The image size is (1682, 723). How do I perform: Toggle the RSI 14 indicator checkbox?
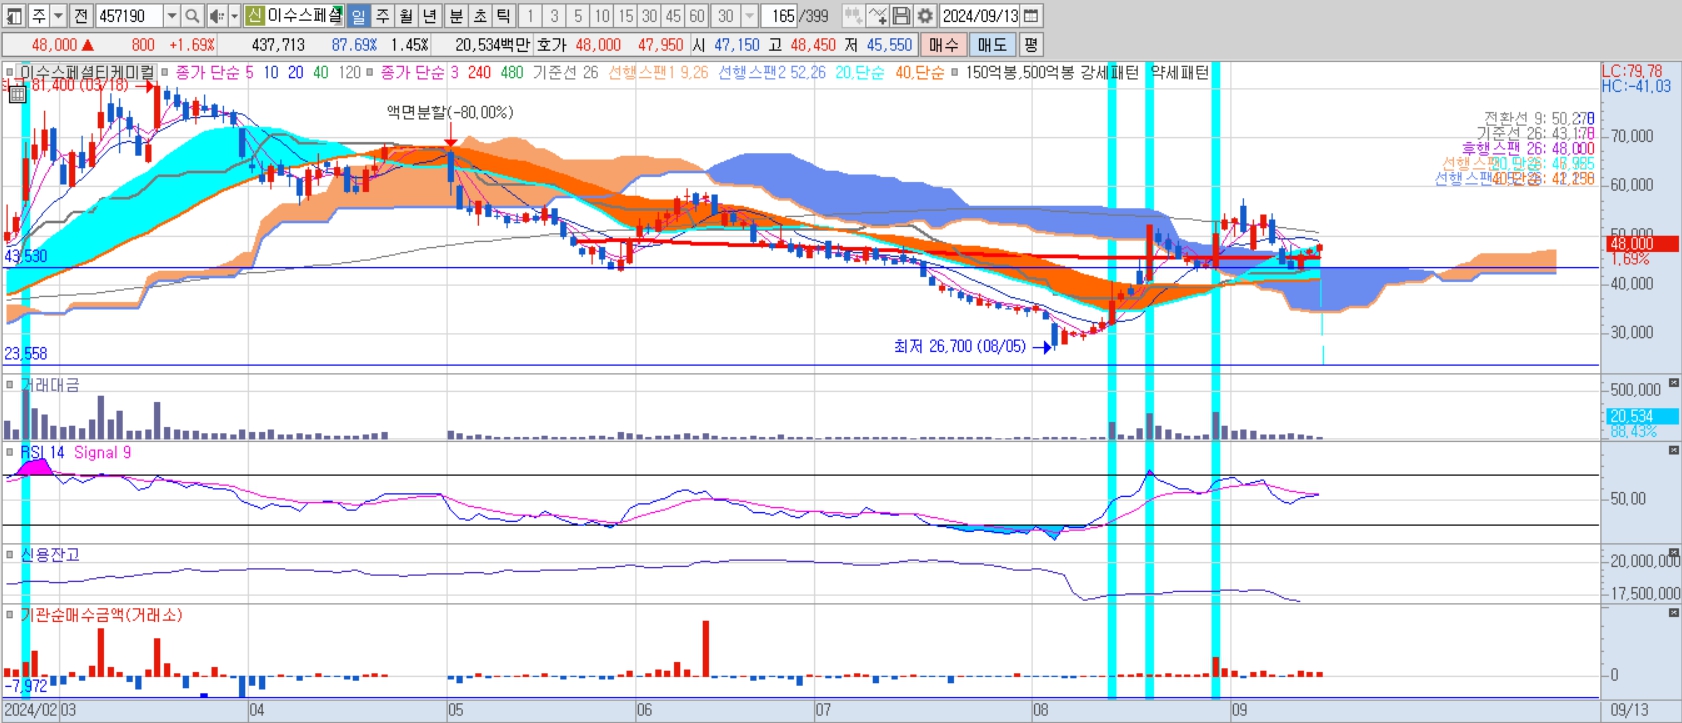tap(10, 453)
